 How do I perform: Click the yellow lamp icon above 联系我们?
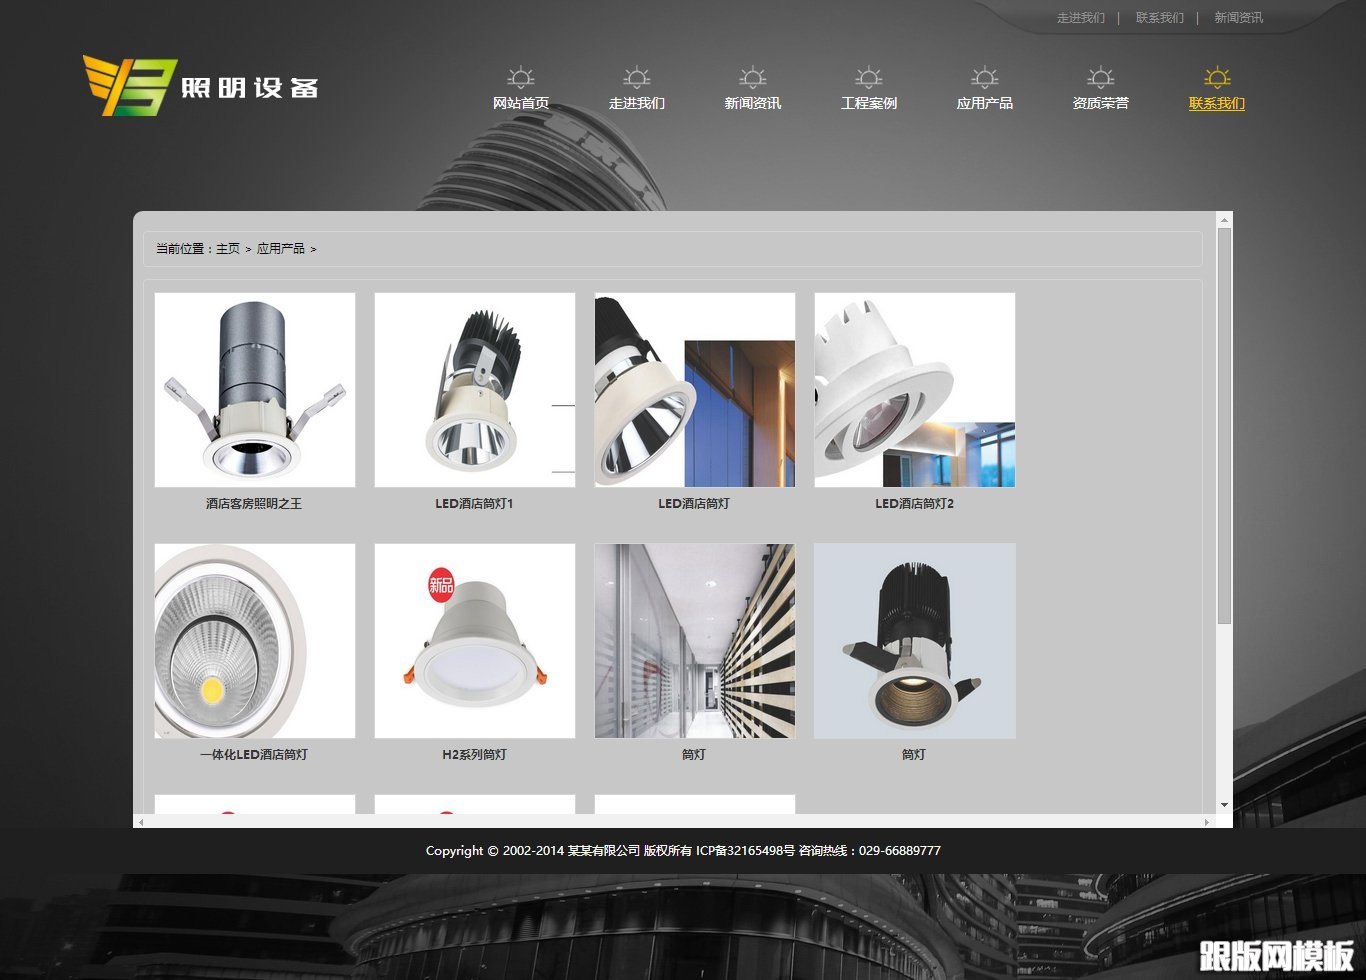coord(1217,78)
